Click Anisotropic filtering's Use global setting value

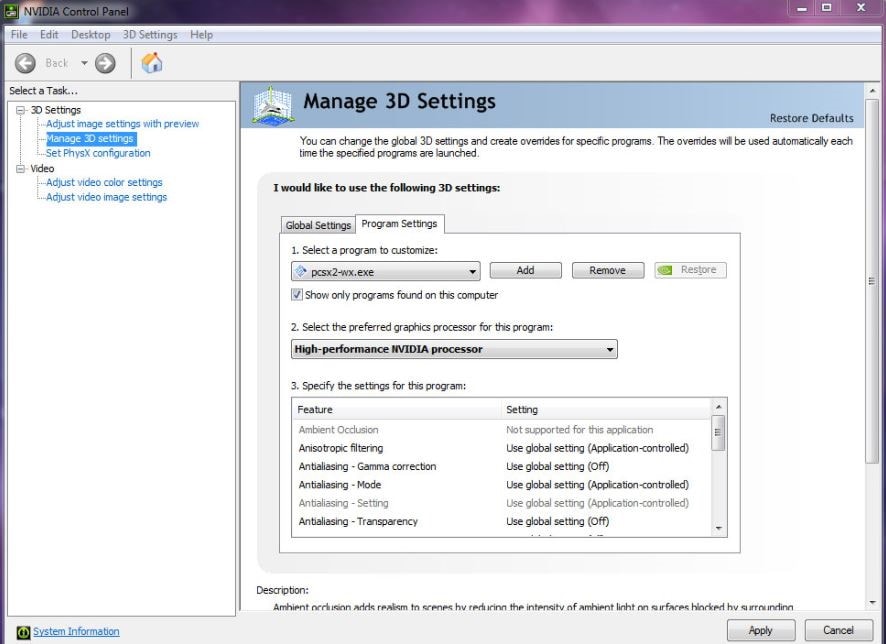click(597, 448)
